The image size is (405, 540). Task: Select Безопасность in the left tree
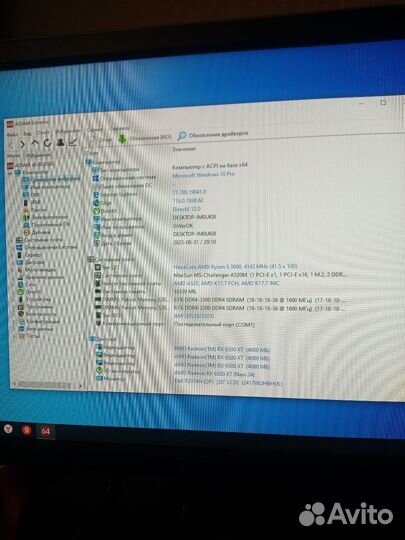tap(41, 314)
